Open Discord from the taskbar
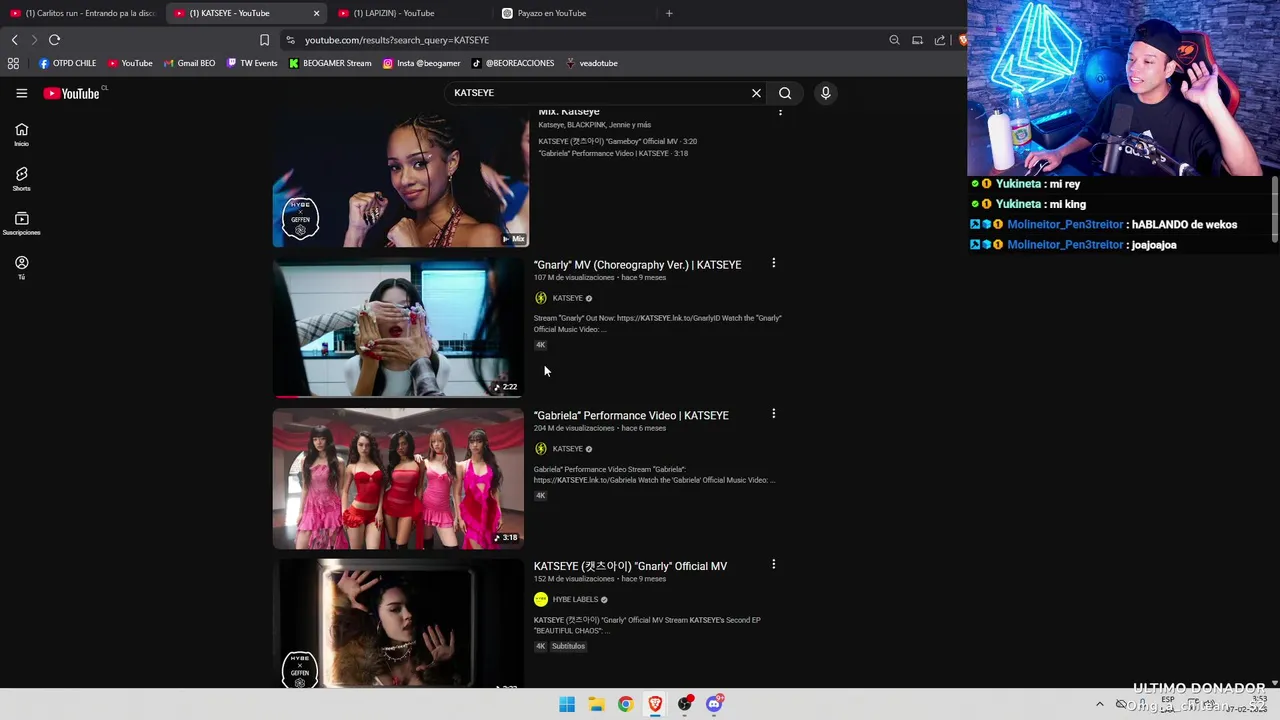Image resolution: width=1280 pixels, height=720 pixels. 714,704
